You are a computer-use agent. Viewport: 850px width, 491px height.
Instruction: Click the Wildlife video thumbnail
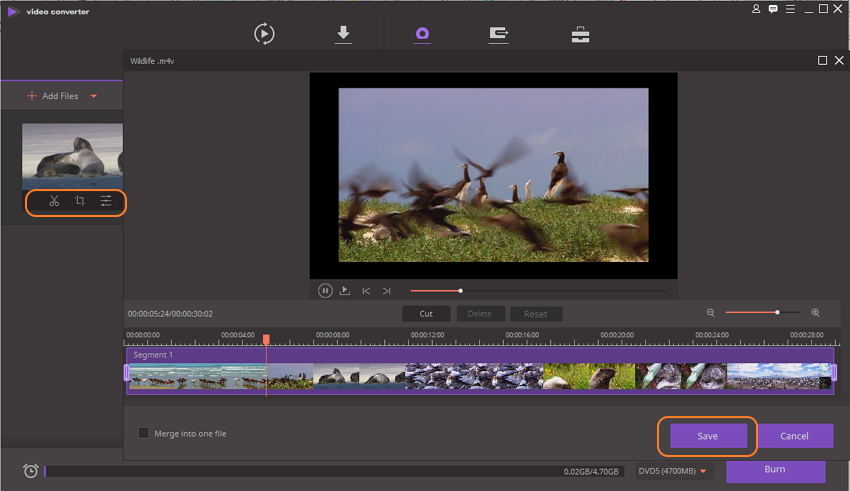[x=72, y=150]
